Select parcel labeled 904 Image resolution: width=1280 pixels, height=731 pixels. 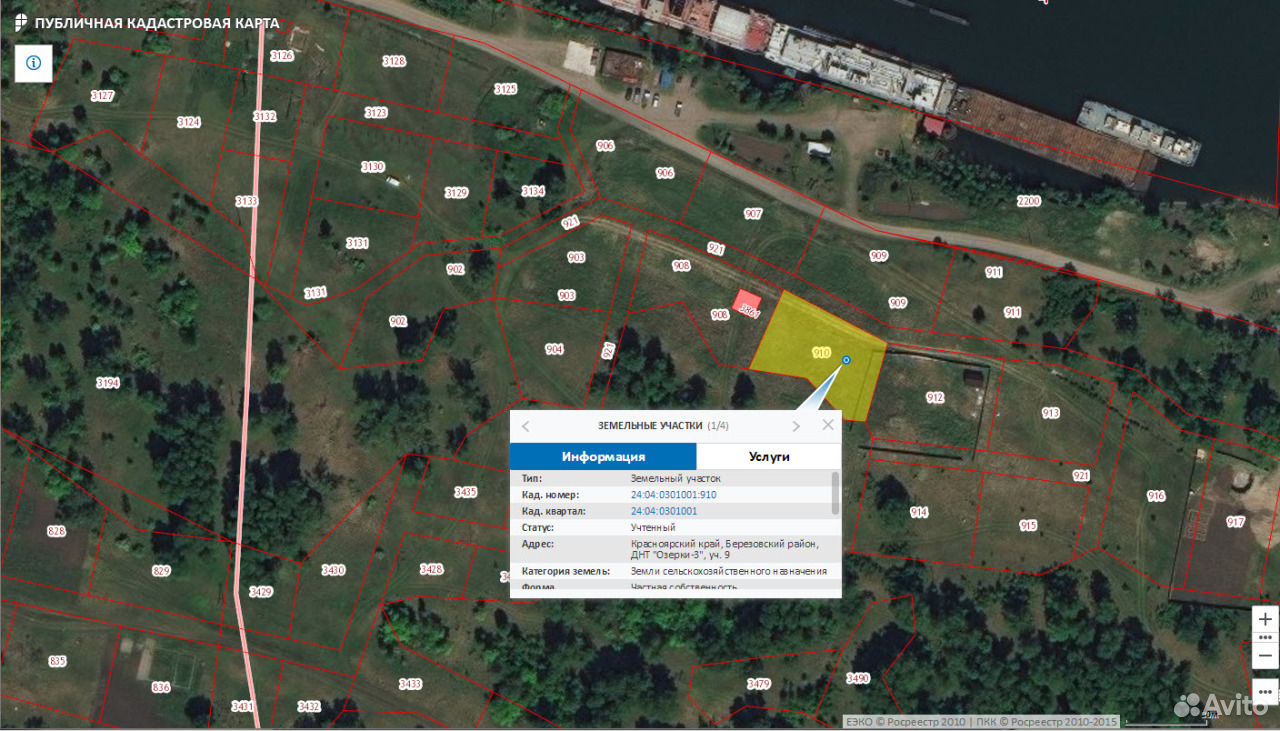[x=554, y=349]
